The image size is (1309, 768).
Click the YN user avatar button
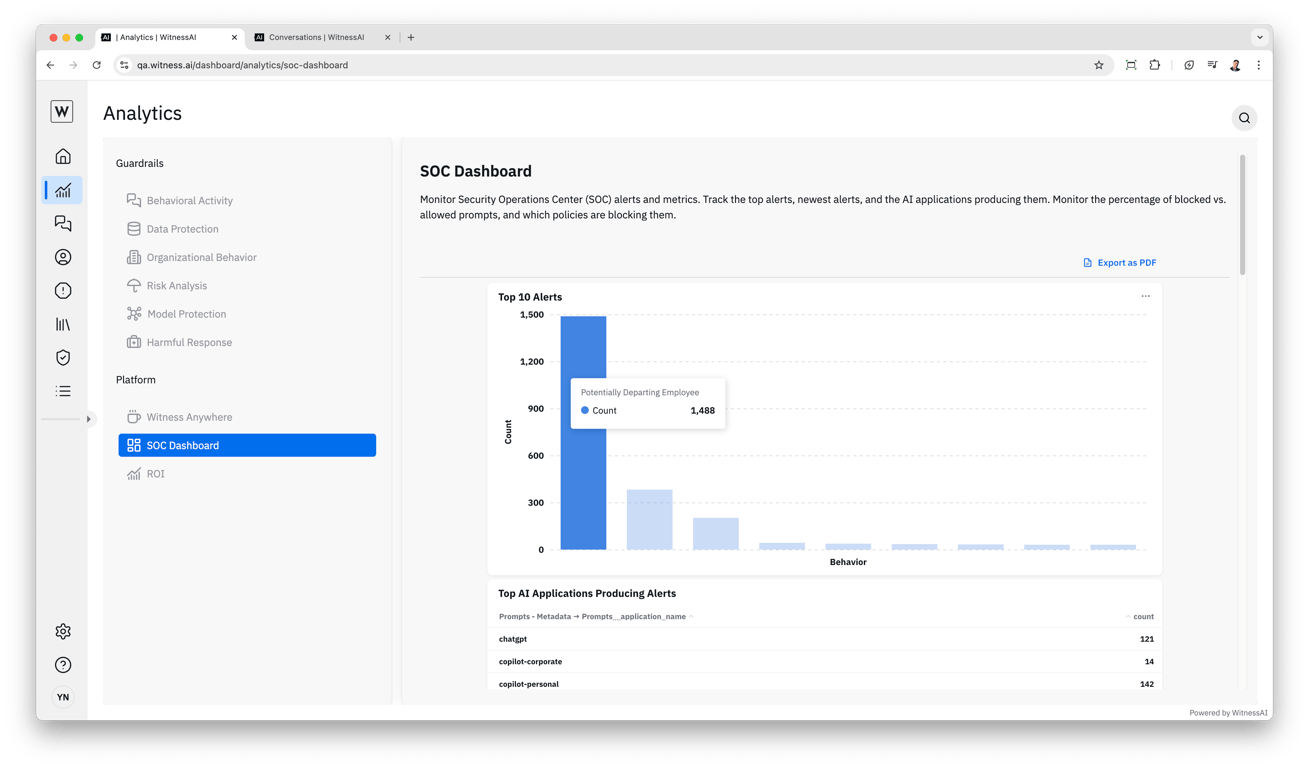63,697
